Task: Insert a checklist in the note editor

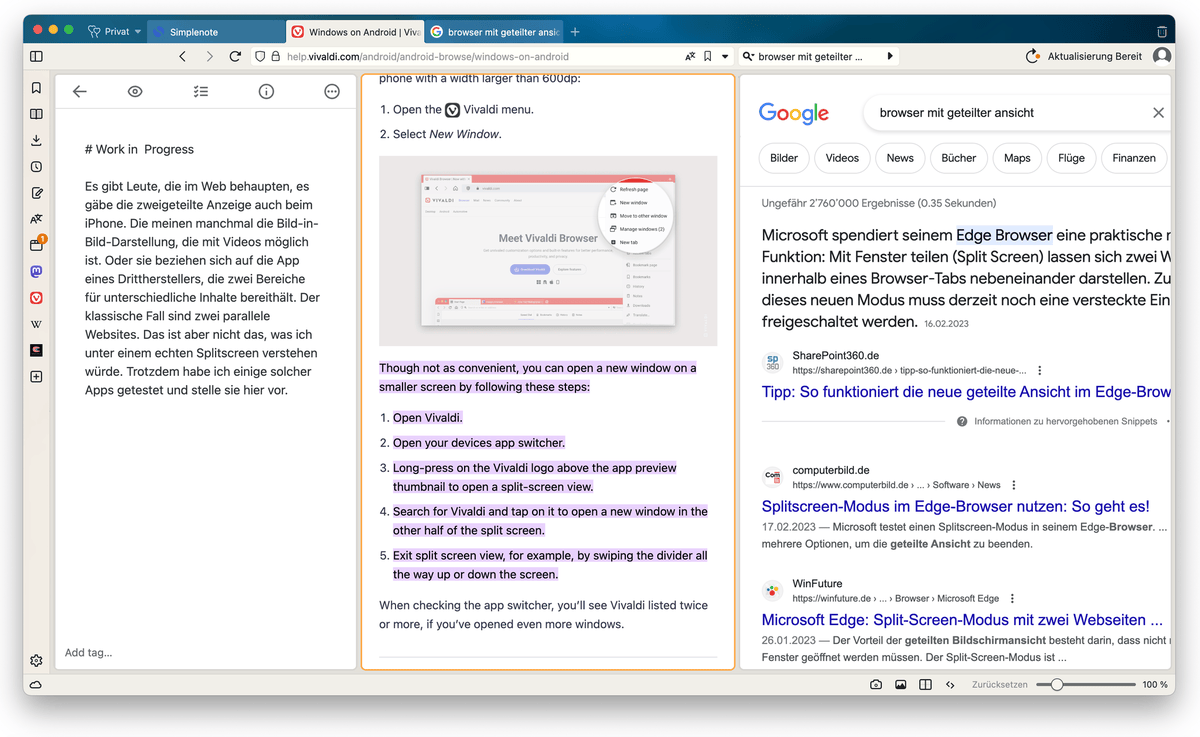Action: coord(200,91)
